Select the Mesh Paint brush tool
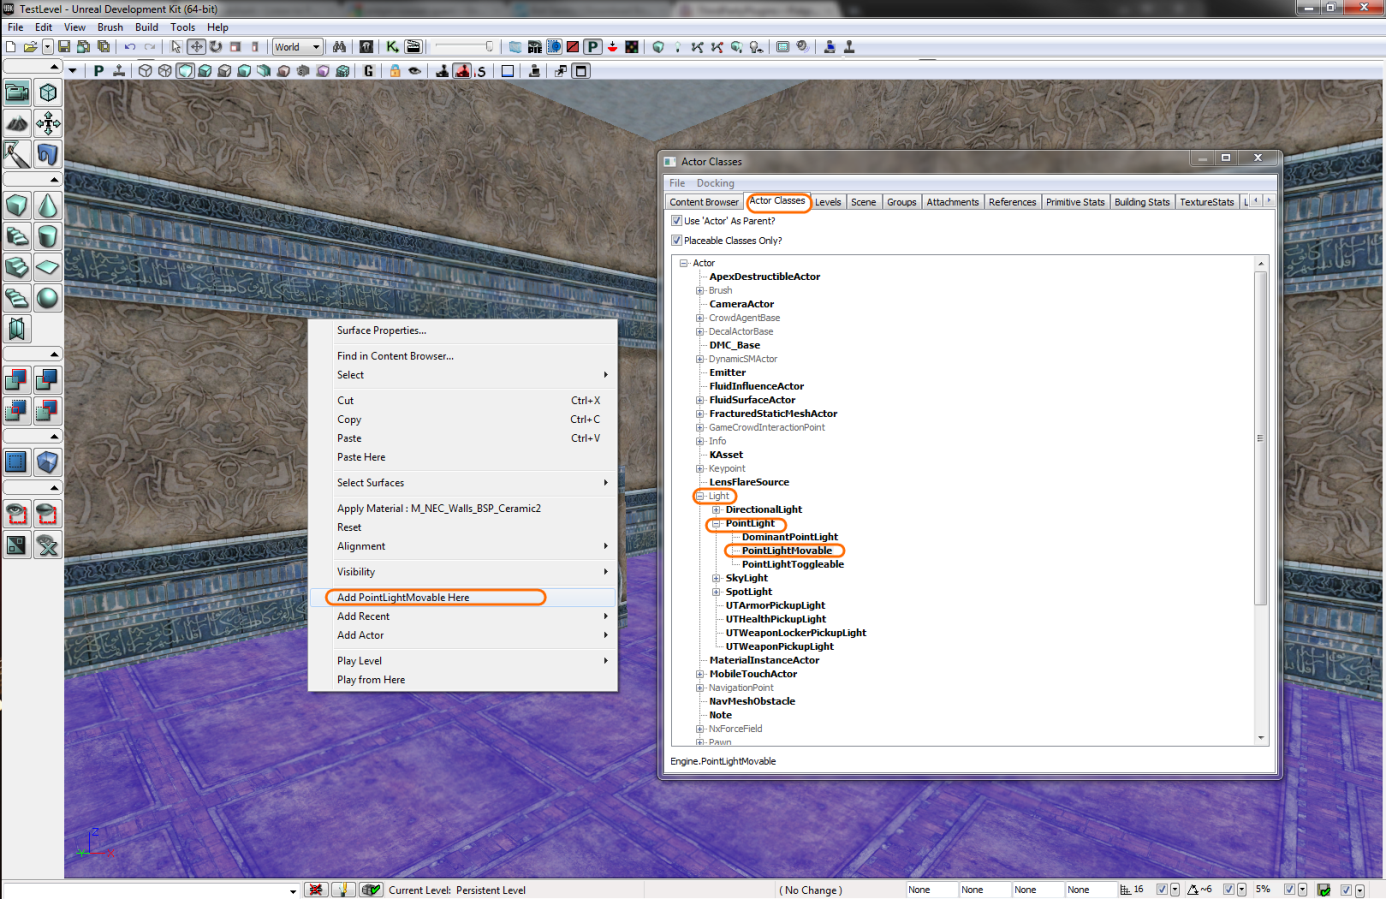Viewport: 1386px width, 899px height. pos(17,155)
